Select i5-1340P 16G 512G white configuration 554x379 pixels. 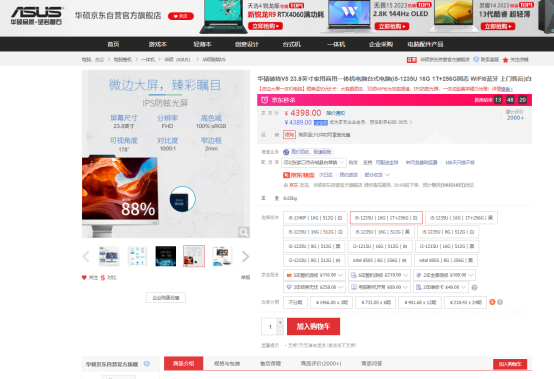coord(315,218)
